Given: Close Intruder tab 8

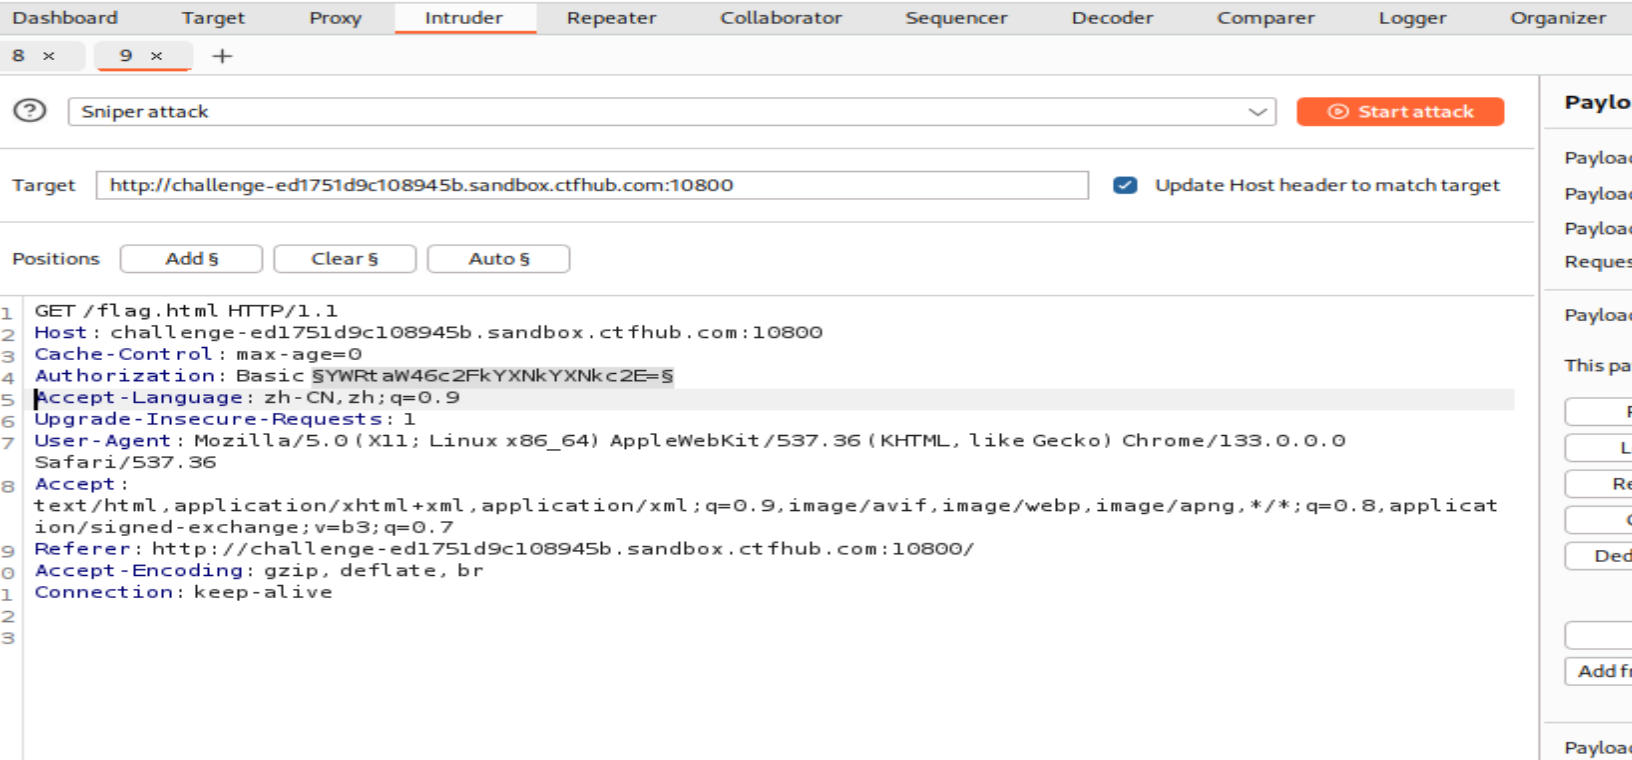Looking at the screenshot, I should click(x=49, y=56).
